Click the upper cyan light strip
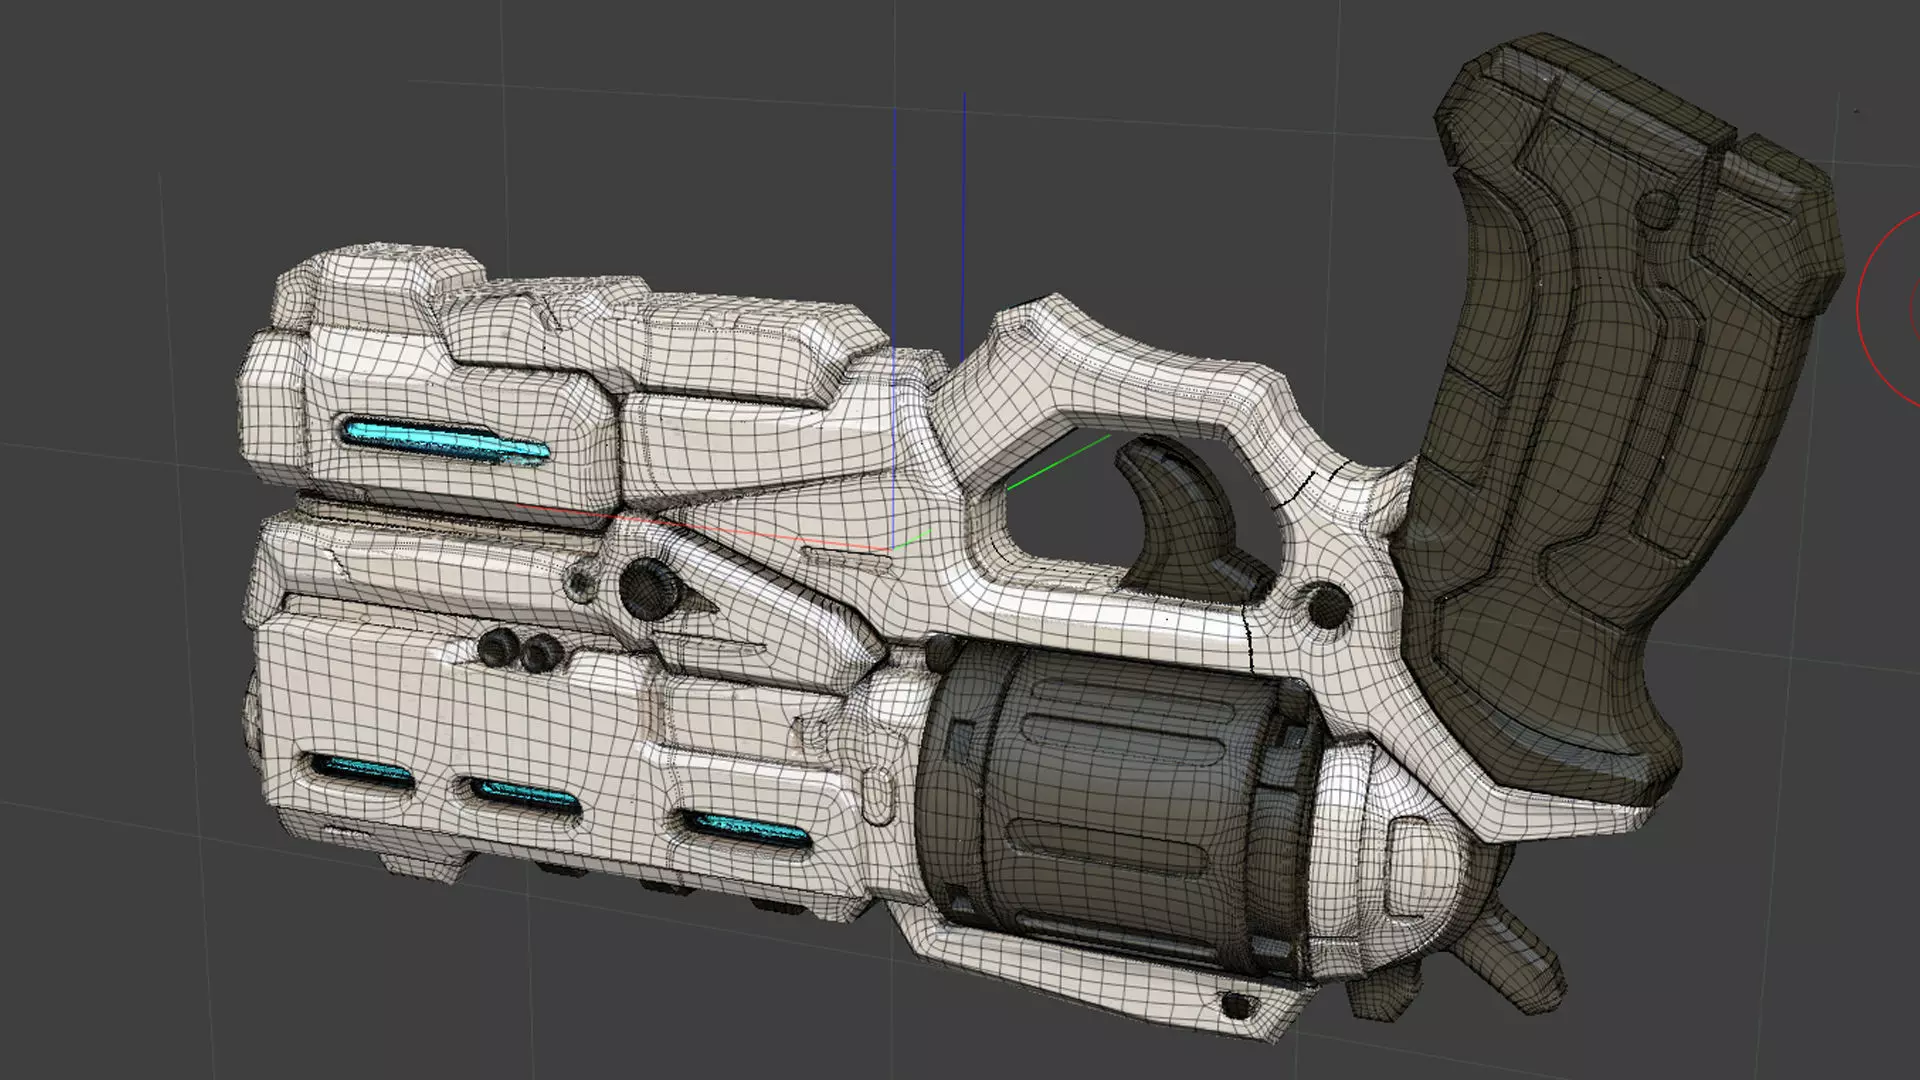Screen dimensions: 1920x1080 point(445,441)
